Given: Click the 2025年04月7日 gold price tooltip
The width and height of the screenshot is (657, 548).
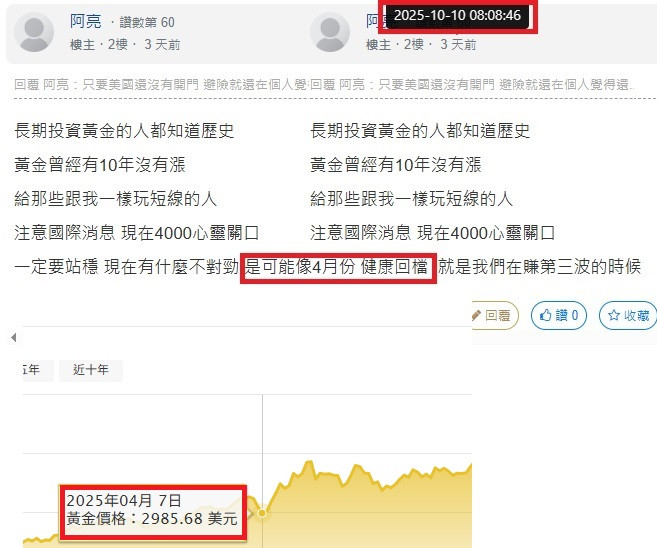Looking at the screenshot, I should click(x=153, y=512).
